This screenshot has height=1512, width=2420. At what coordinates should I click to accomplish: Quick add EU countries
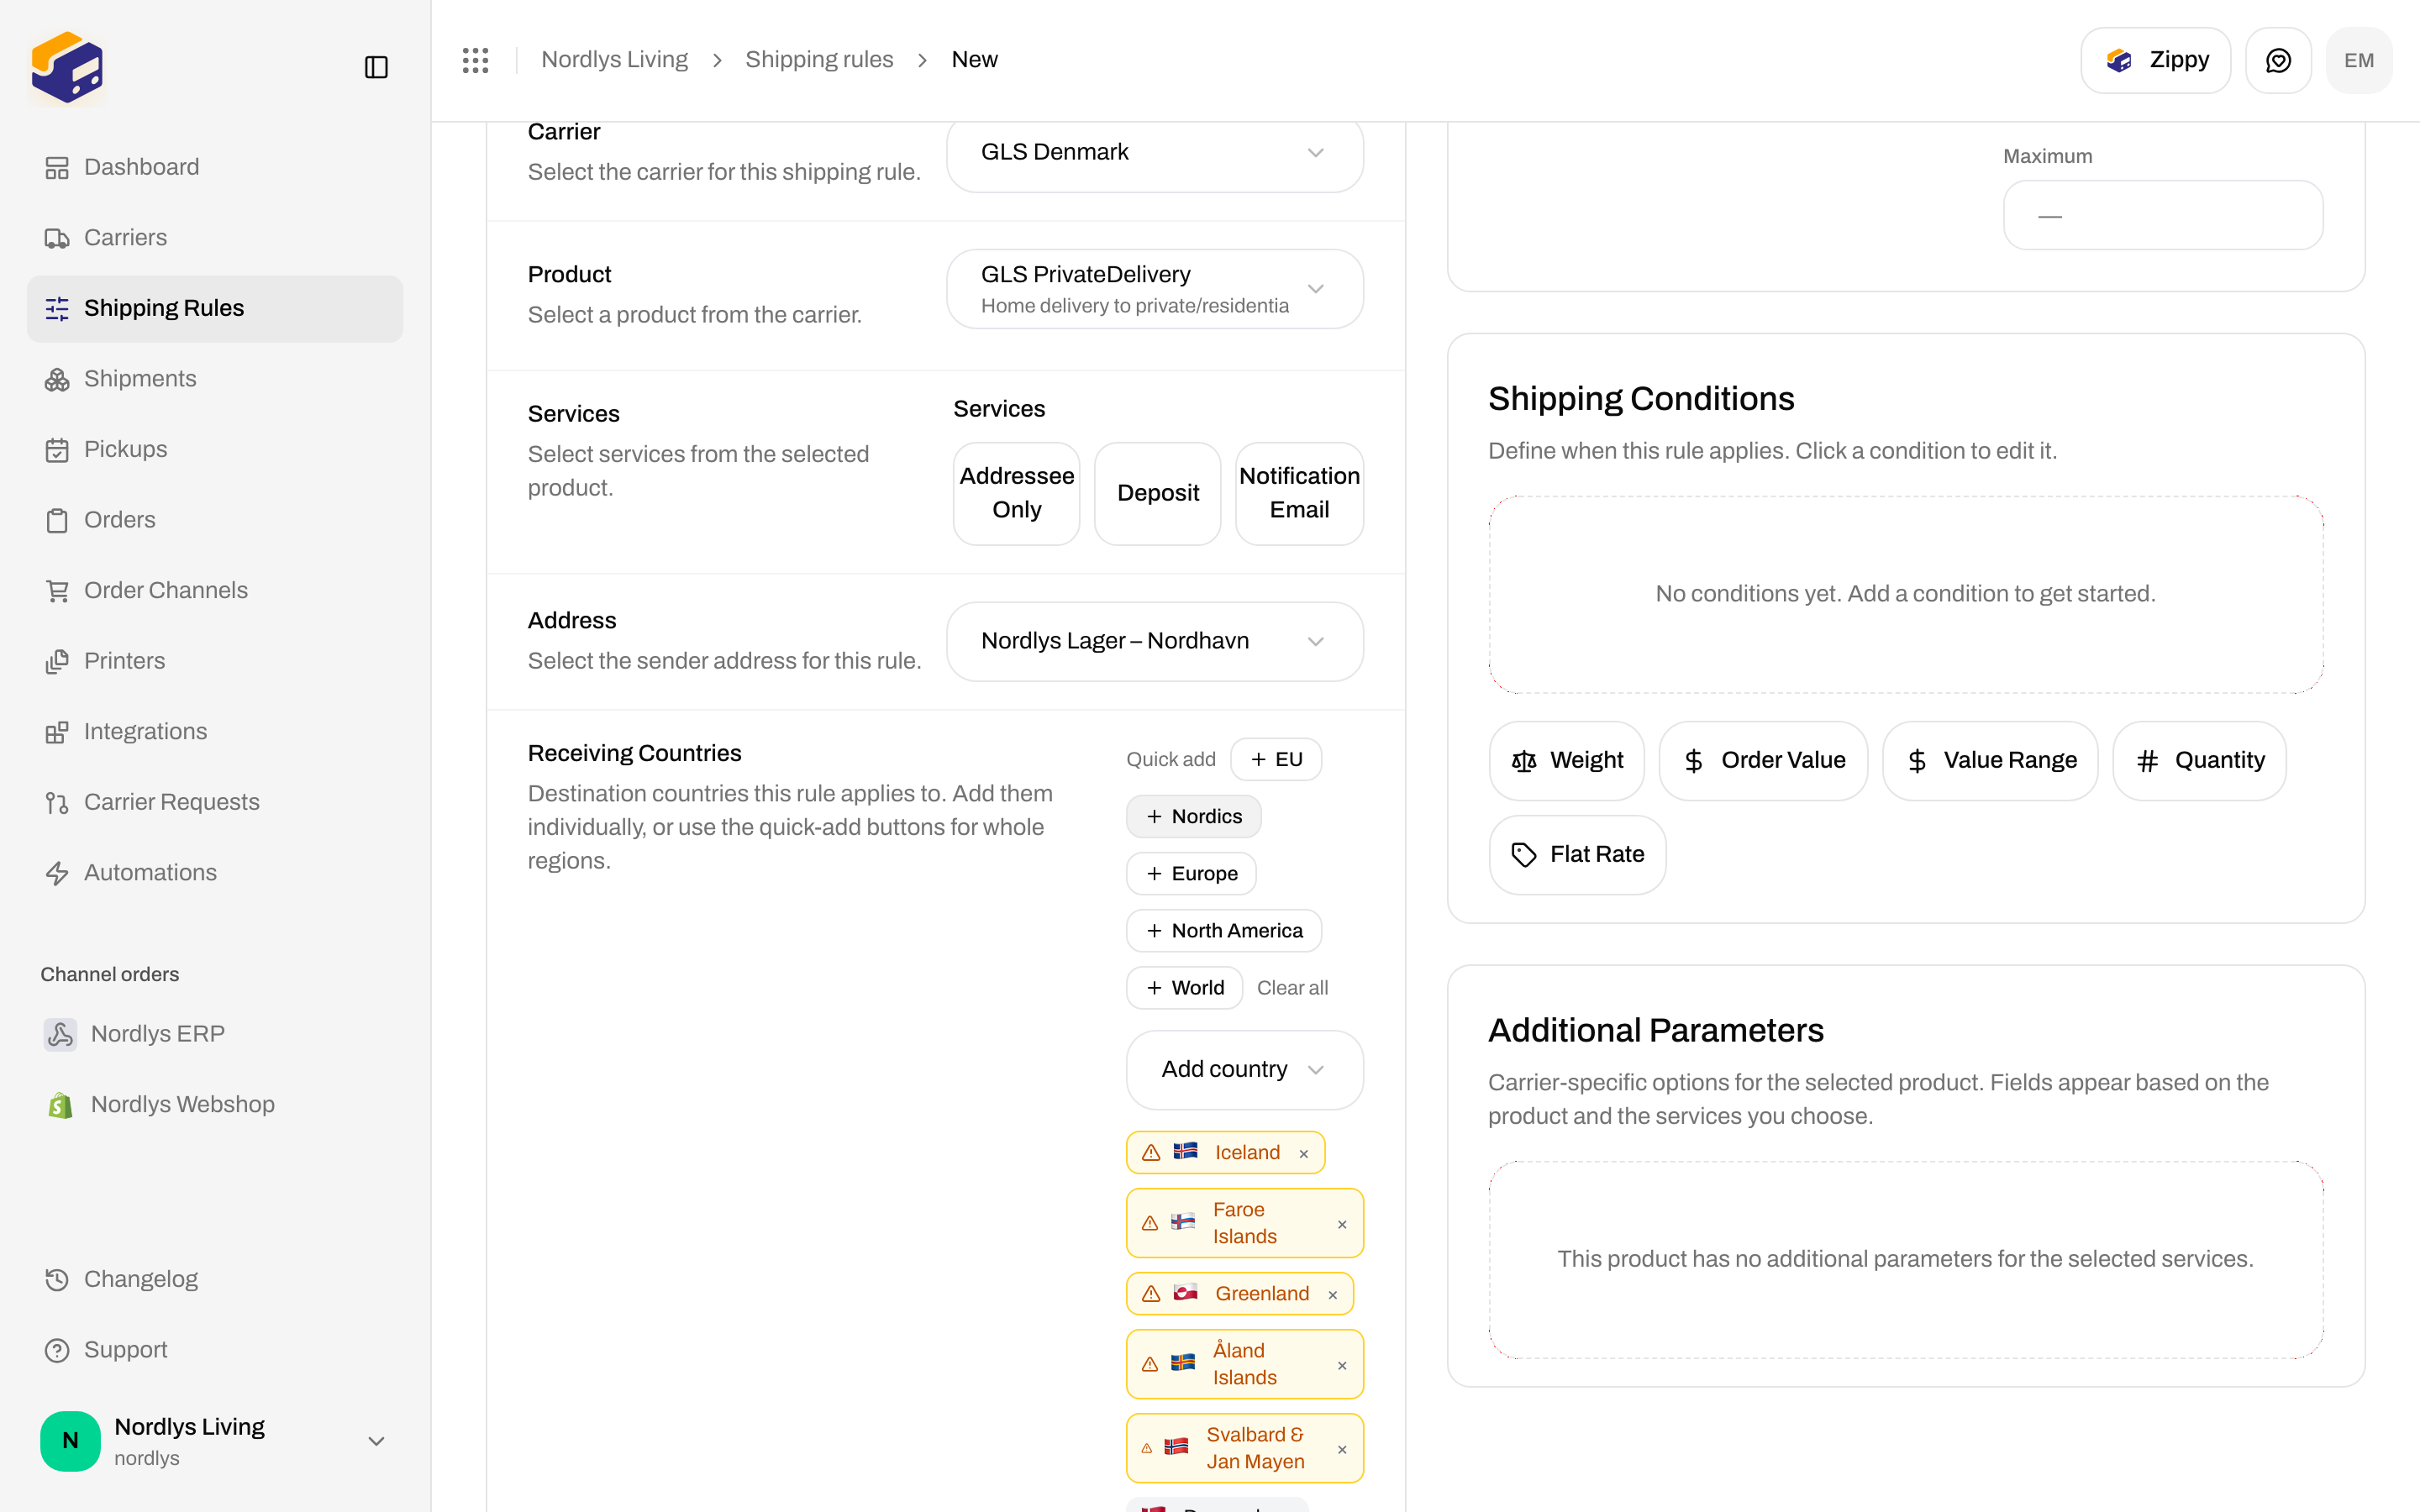coord(1276,759)
